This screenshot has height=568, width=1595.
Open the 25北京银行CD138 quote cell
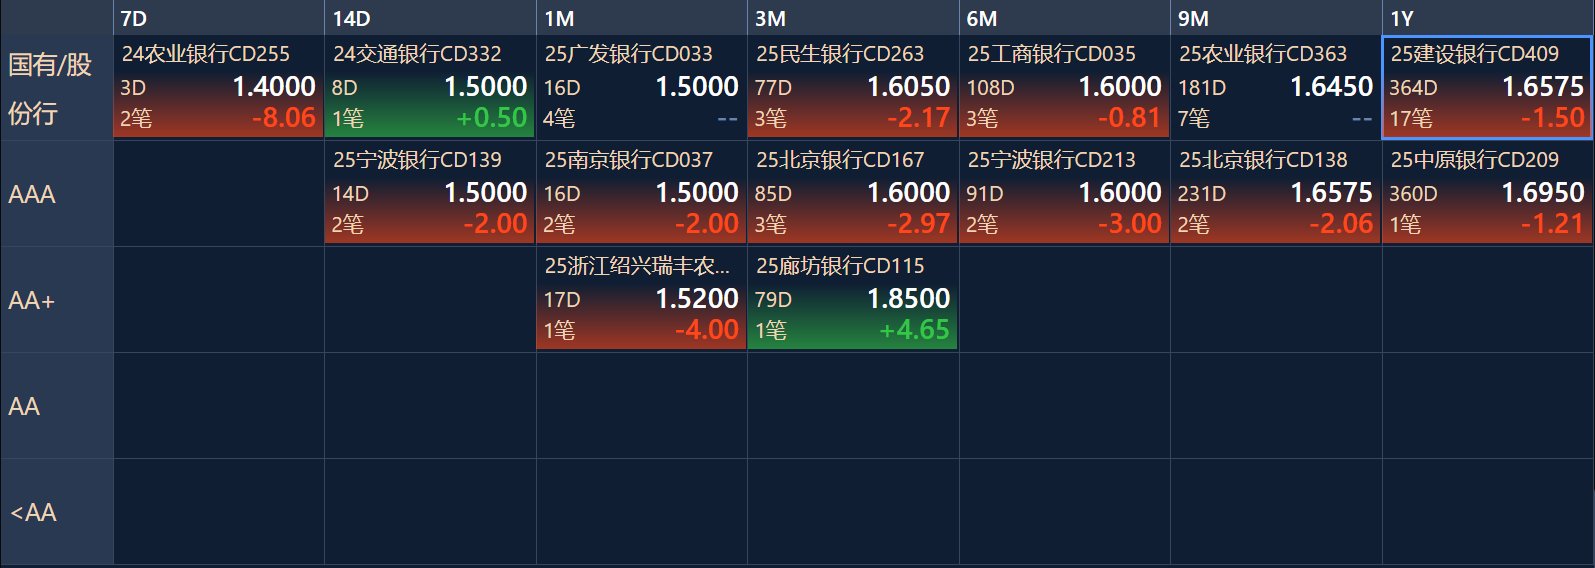coord(1276,193)
